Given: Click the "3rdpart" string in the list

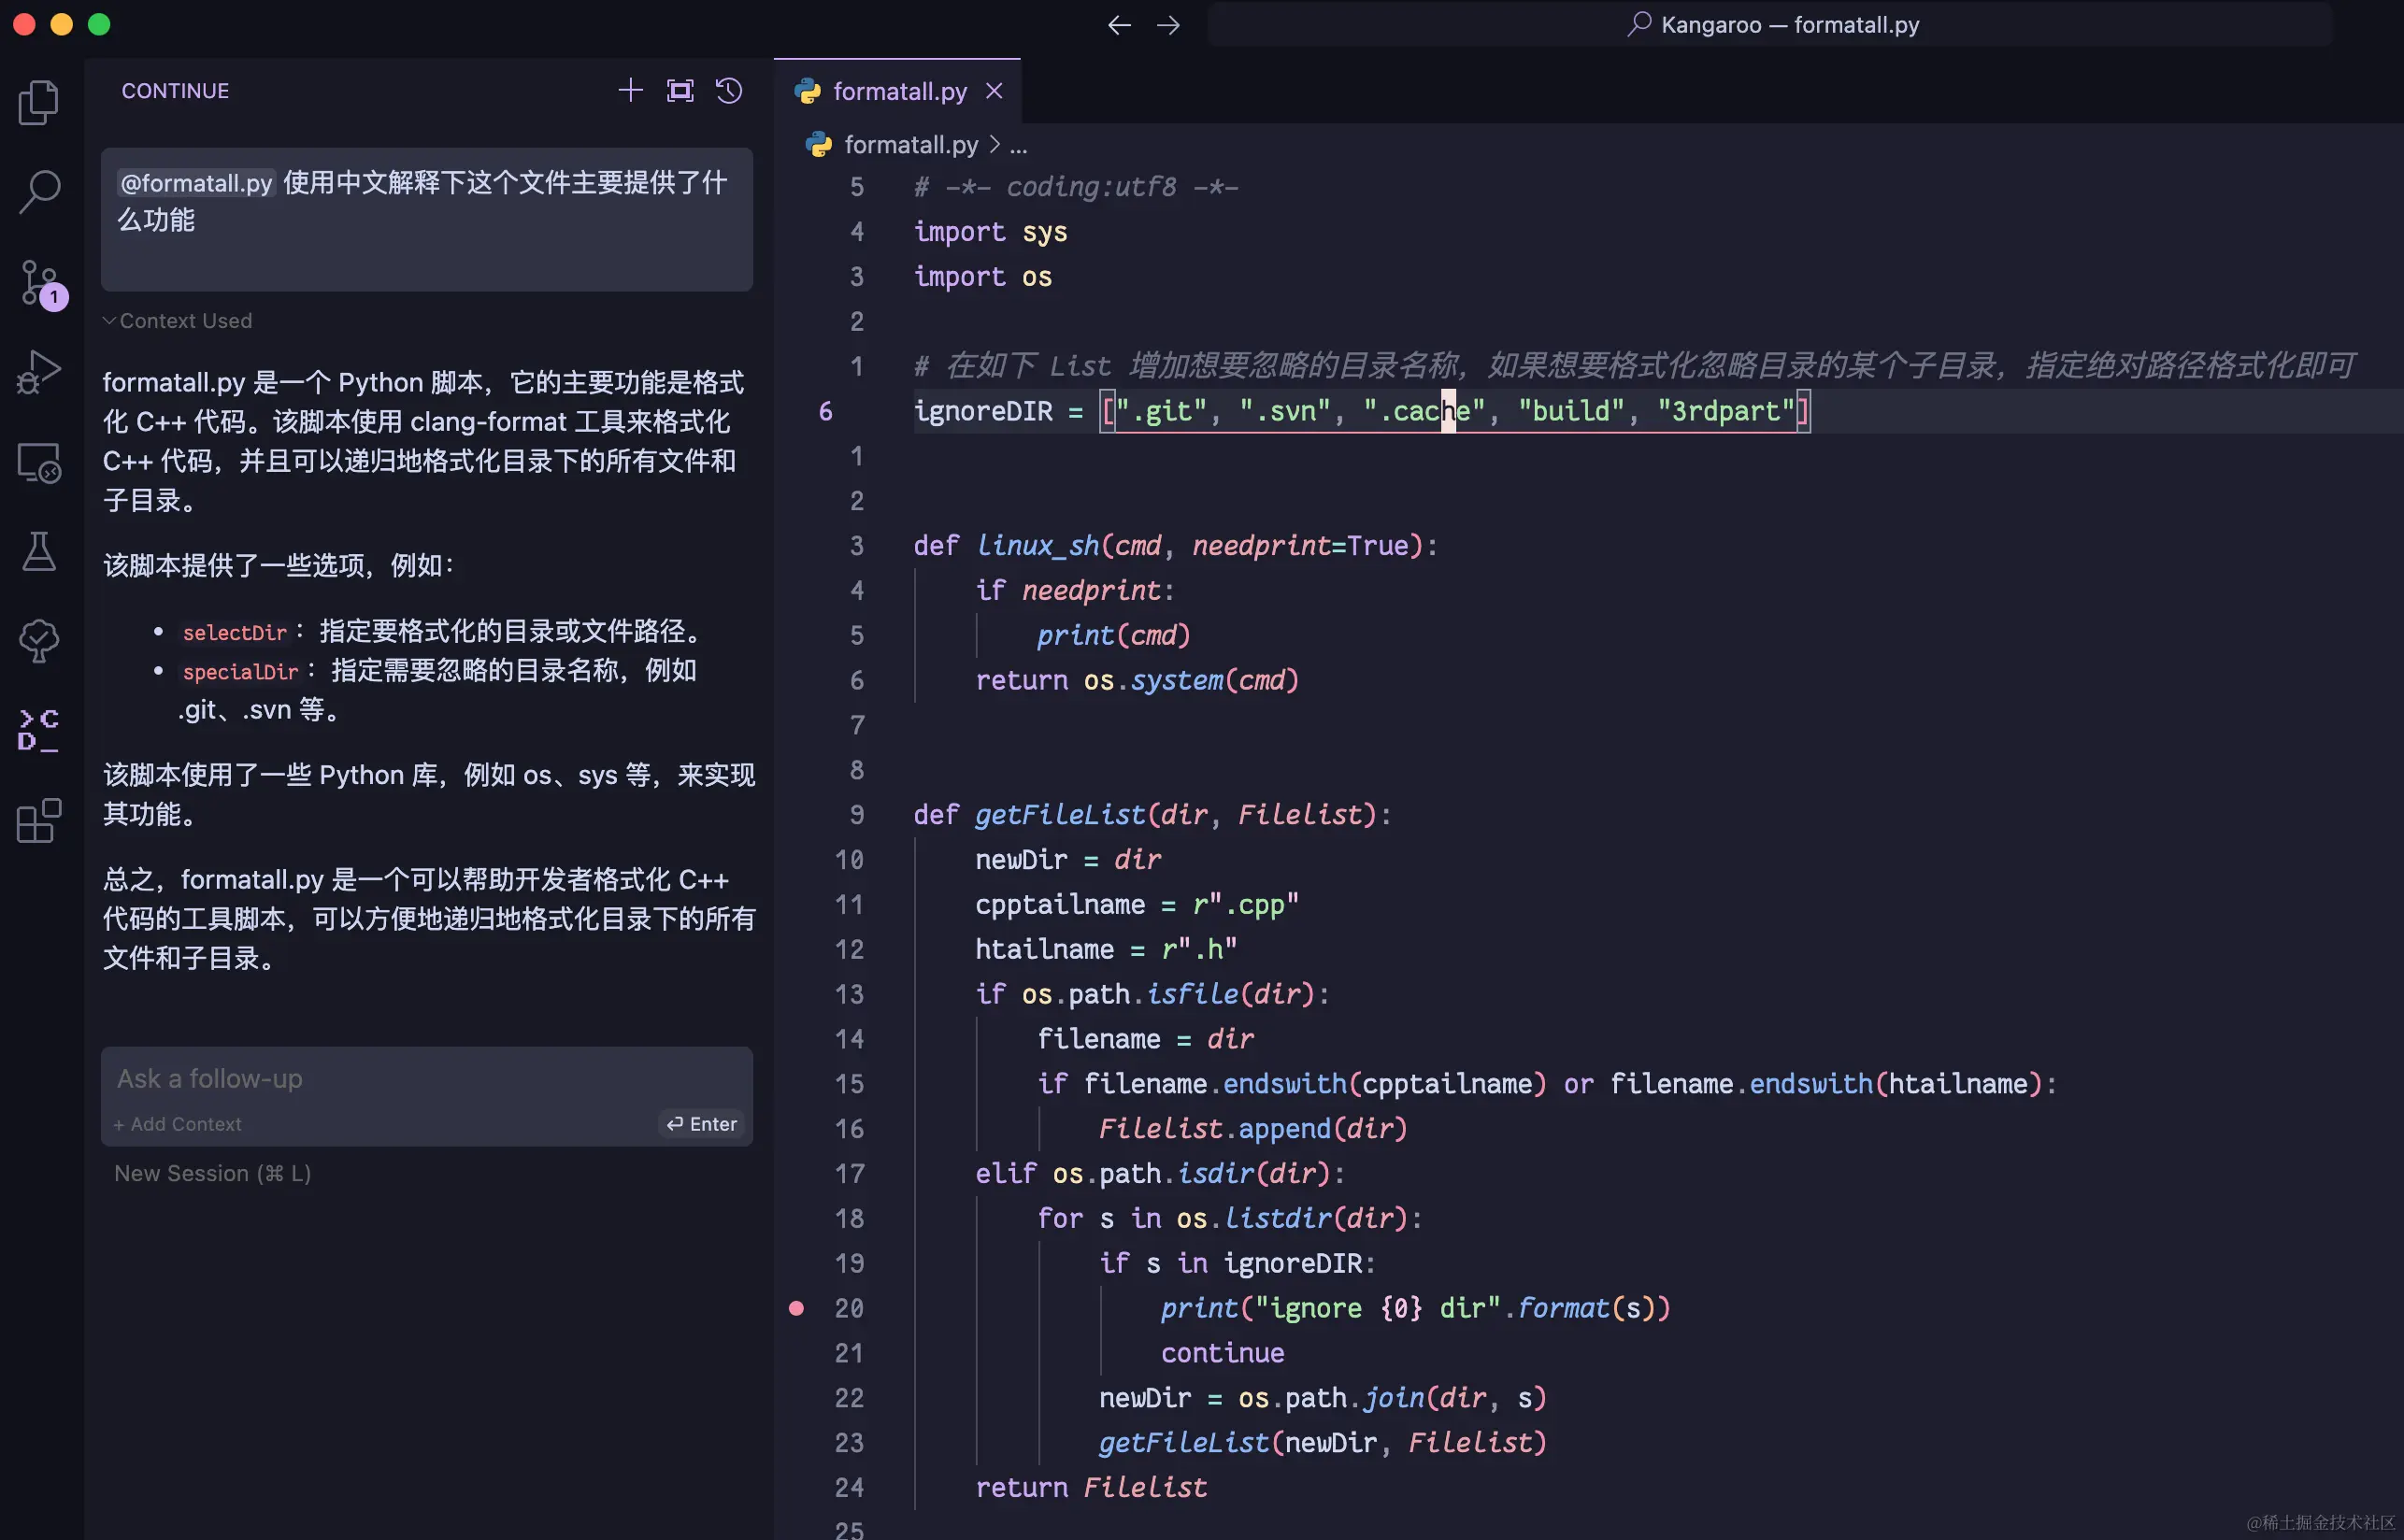Looking at the screenshot, I should click(x=1726, y=411).
